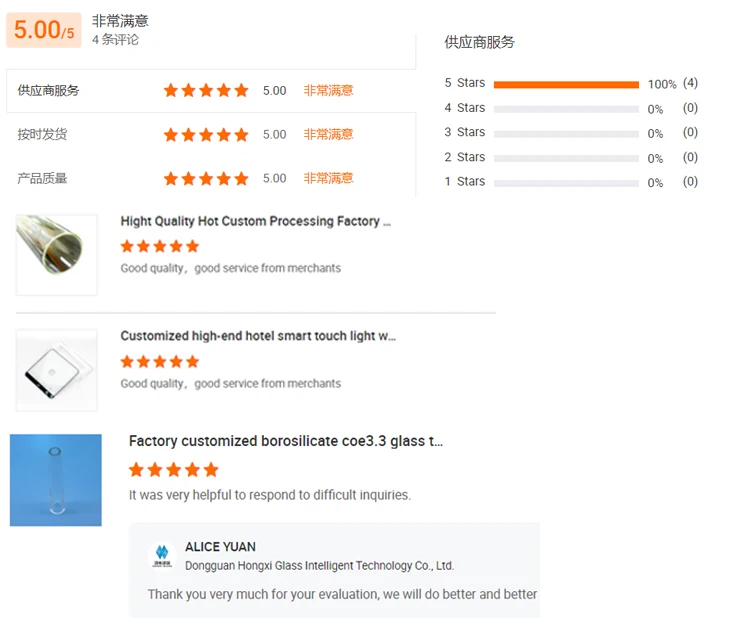This screenshot has width=750, height=618.
Task: Filter reviews by 4 Stars
Action: click(x=465, y=108)
